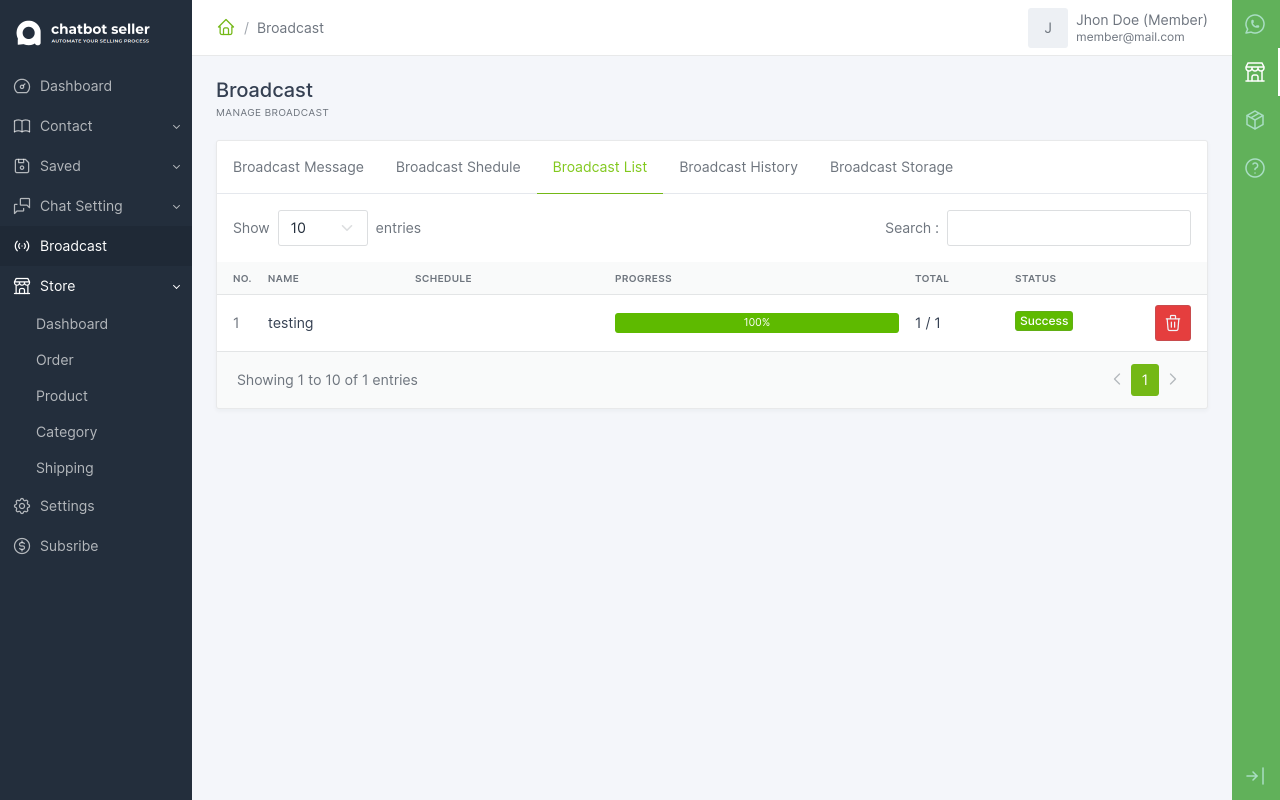
Task: Open the Broadcast History tab
Action: pyautogui.click(x=739, y=167)
